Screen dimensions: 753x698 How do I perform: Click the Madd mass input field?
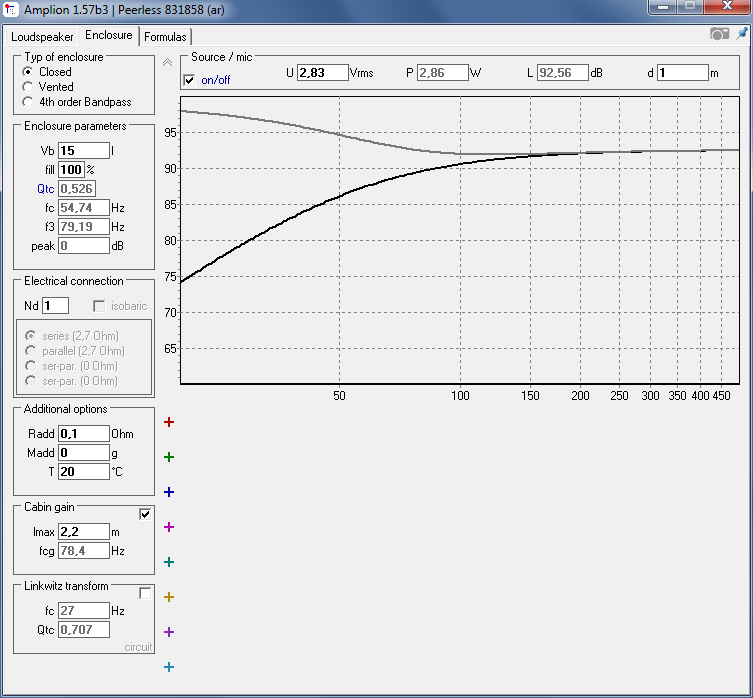[x=84, y=453]
